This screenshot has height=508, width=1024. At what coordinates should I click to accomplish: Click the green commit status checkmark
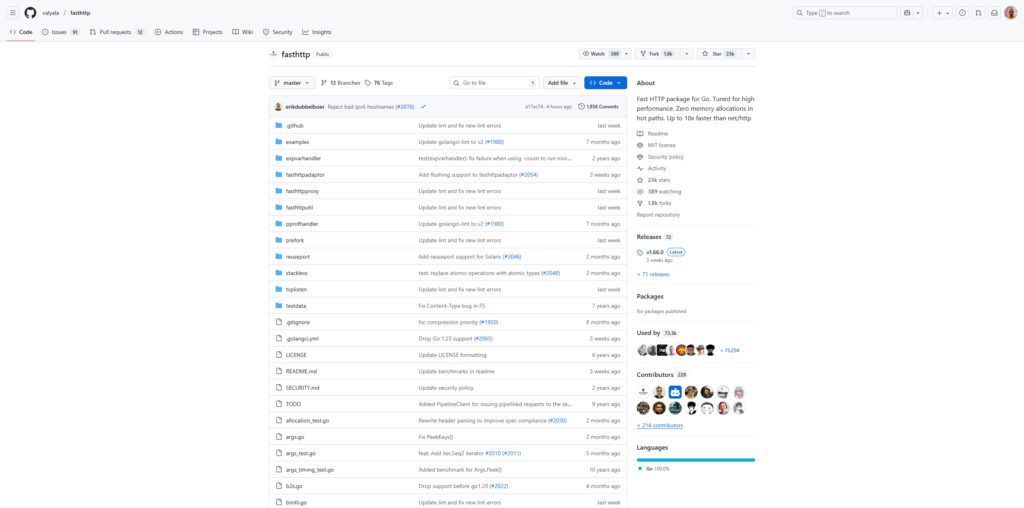click(423, 106)
